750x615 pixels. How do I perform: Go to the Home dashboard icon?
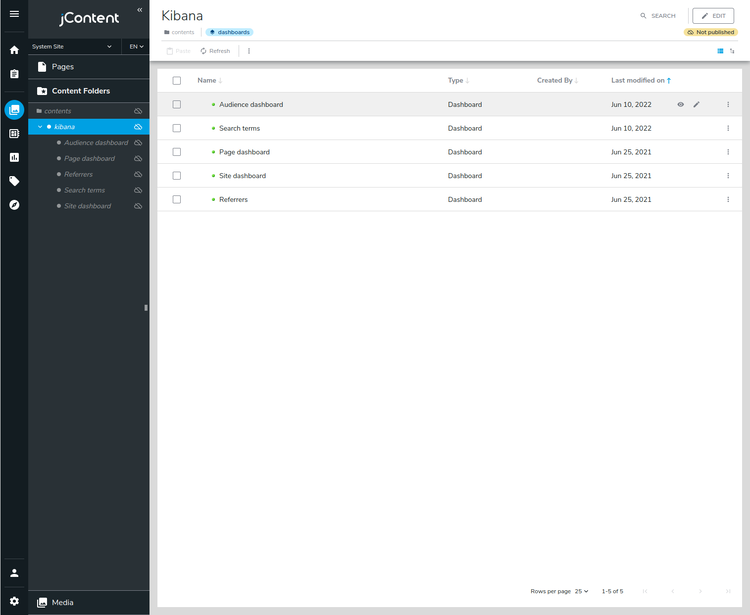[x=14, y=50]
